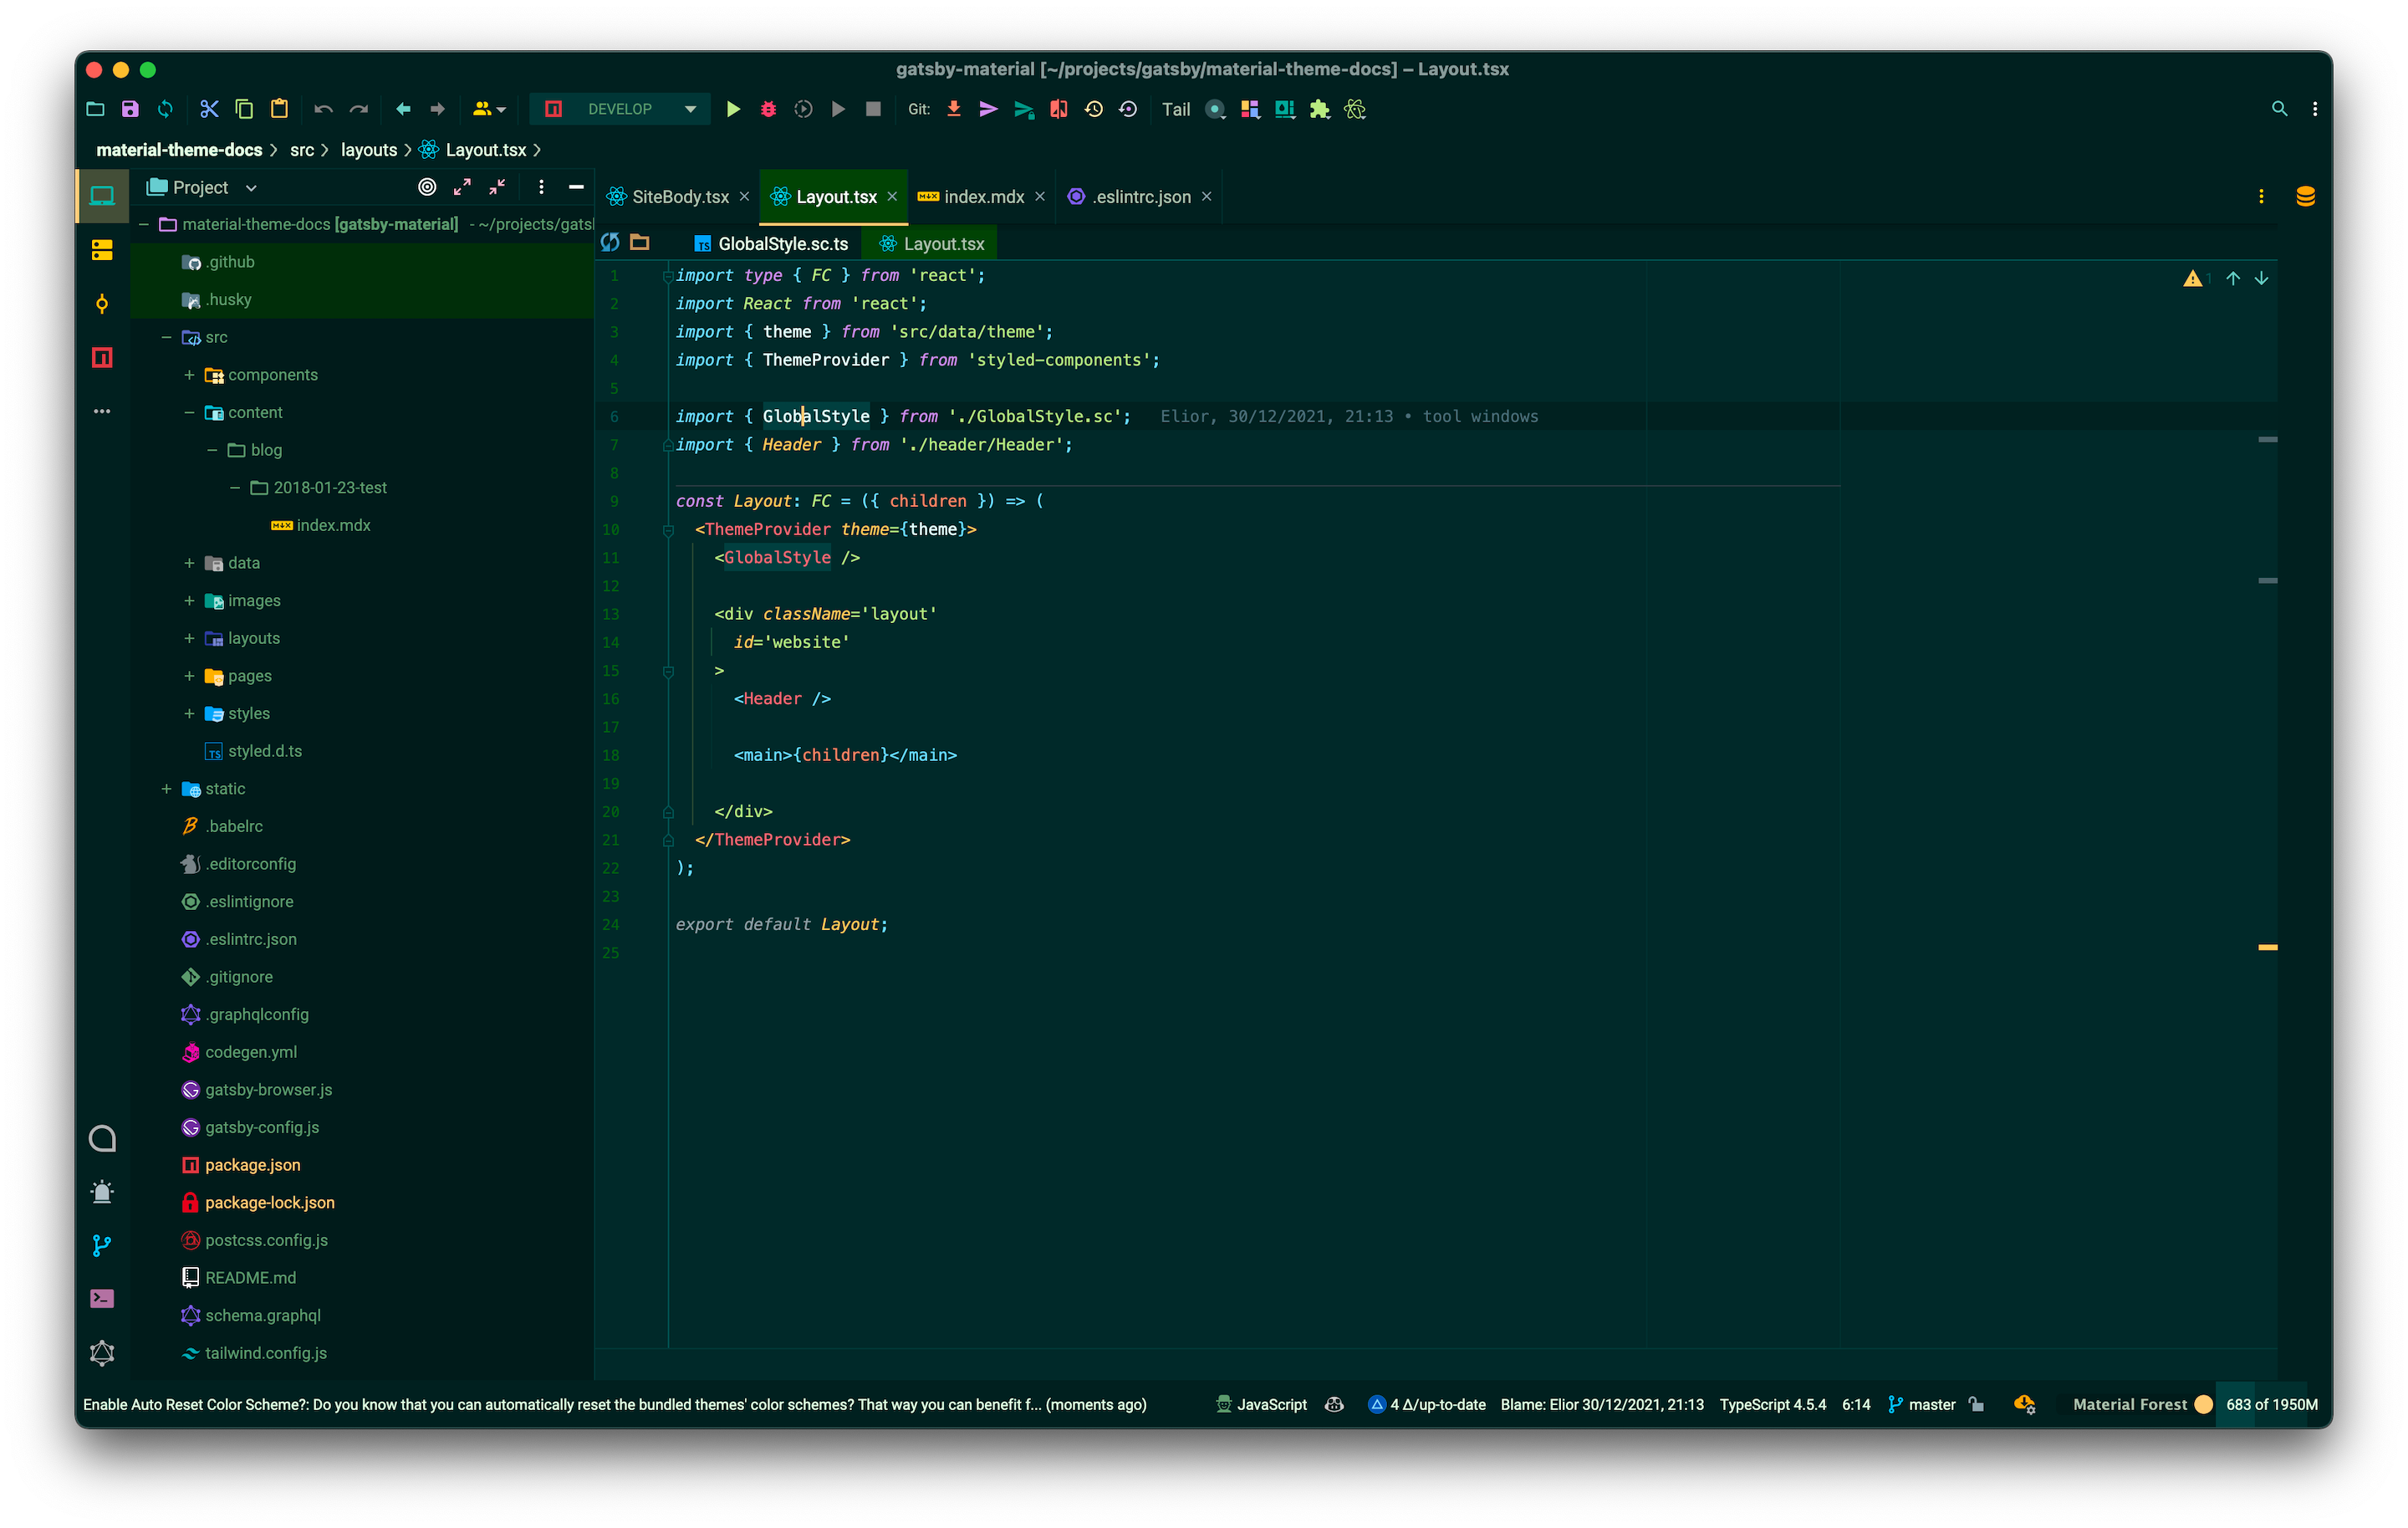The width and height of the screenshot is (2408, 1528).
Task: Click the 683 of 1950M memory indicator
Action: [x=2270, y=1404]
